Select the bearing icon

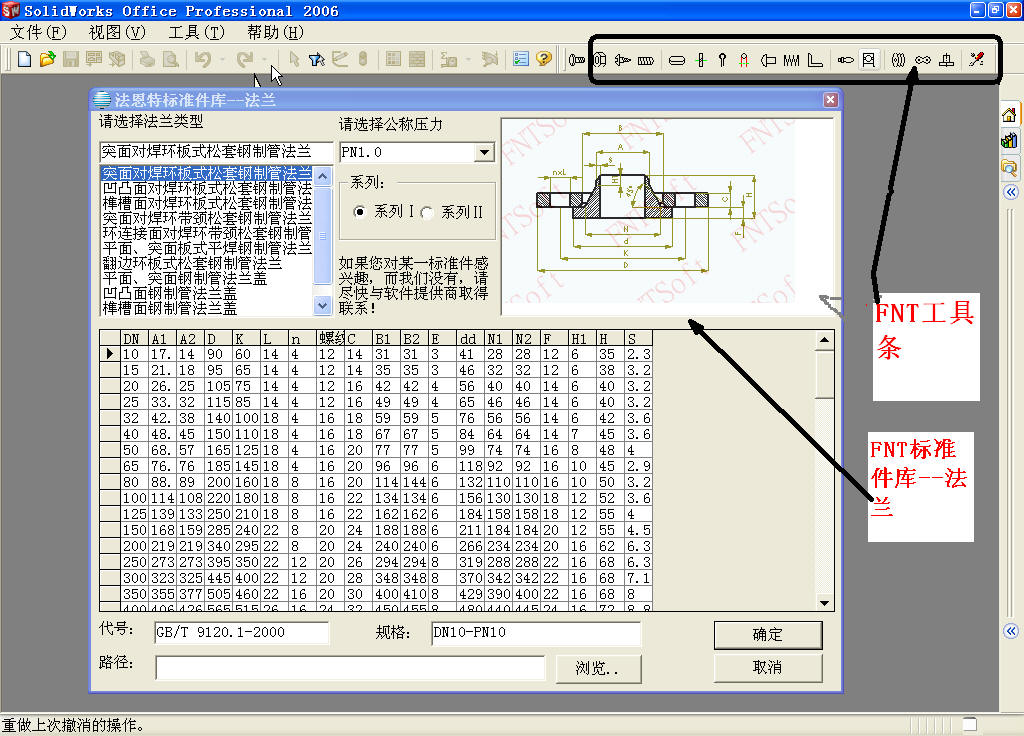[x=899, y=60]
